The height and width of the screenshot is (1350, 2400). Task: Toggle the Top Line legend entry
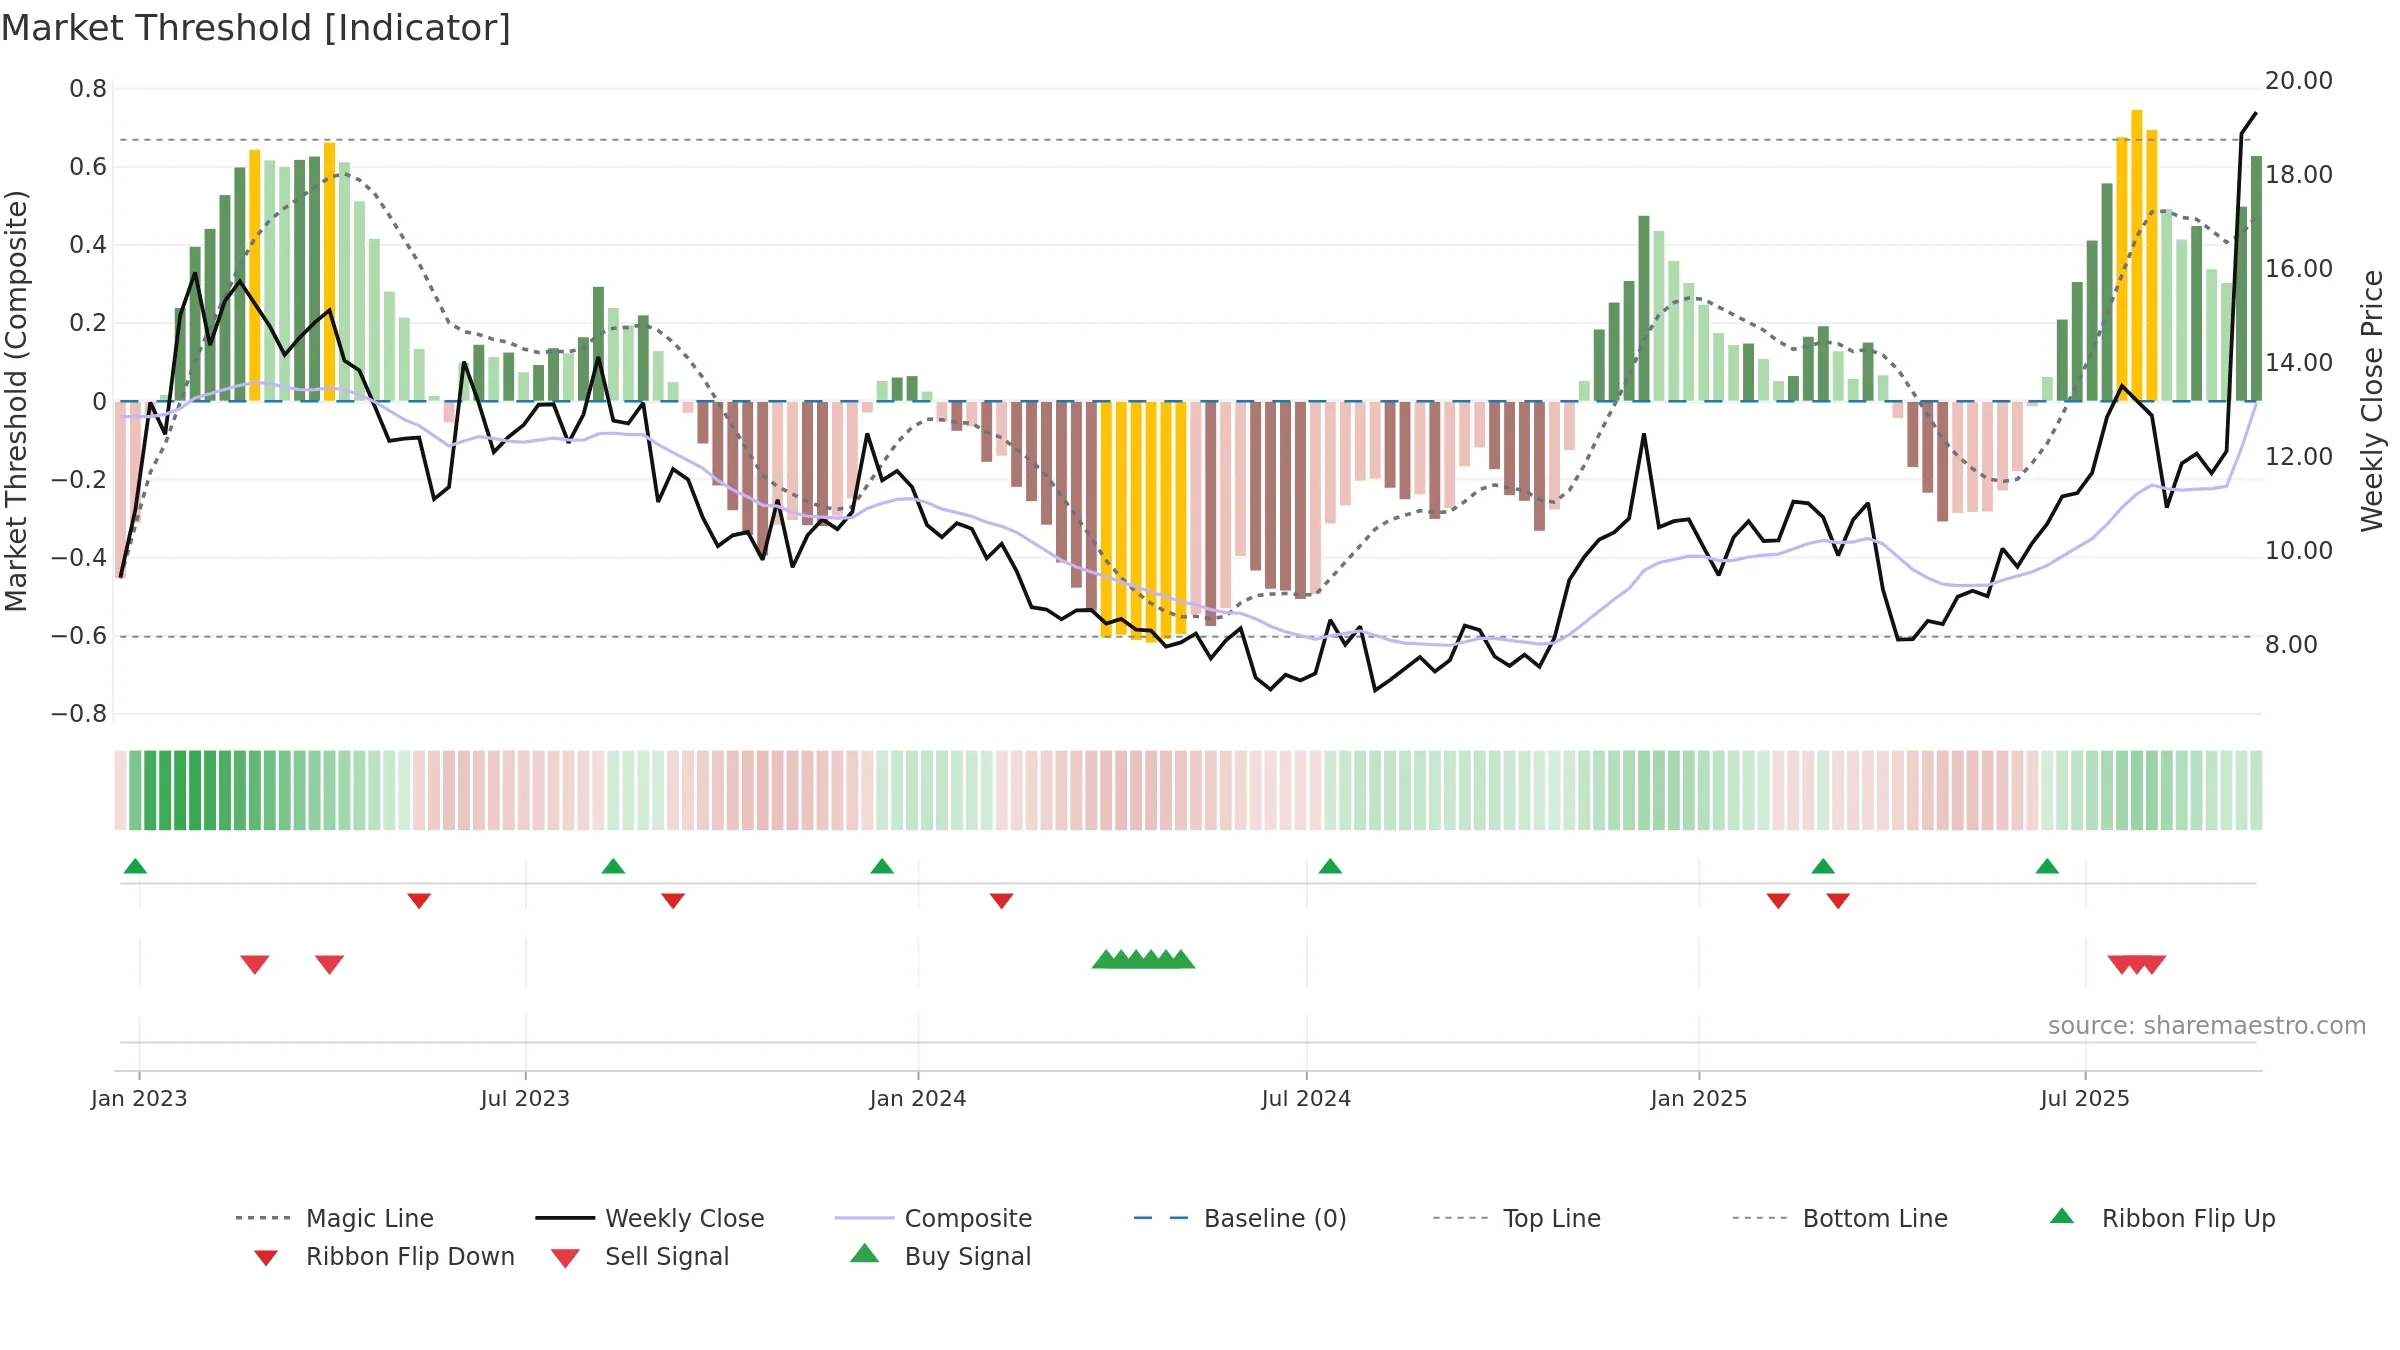click(x=1517, y=1218)
